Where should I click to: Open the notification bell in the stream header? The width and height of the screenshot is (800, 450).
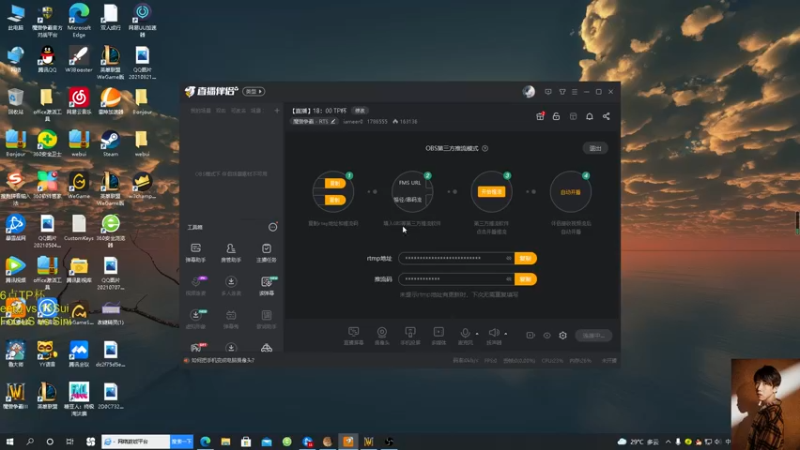pos(589,116)
